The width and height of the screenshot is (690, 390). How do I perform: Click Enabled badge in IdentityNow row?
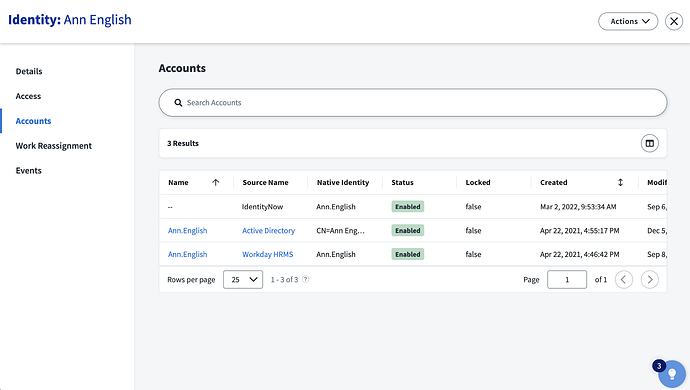(x=407, y=207)
